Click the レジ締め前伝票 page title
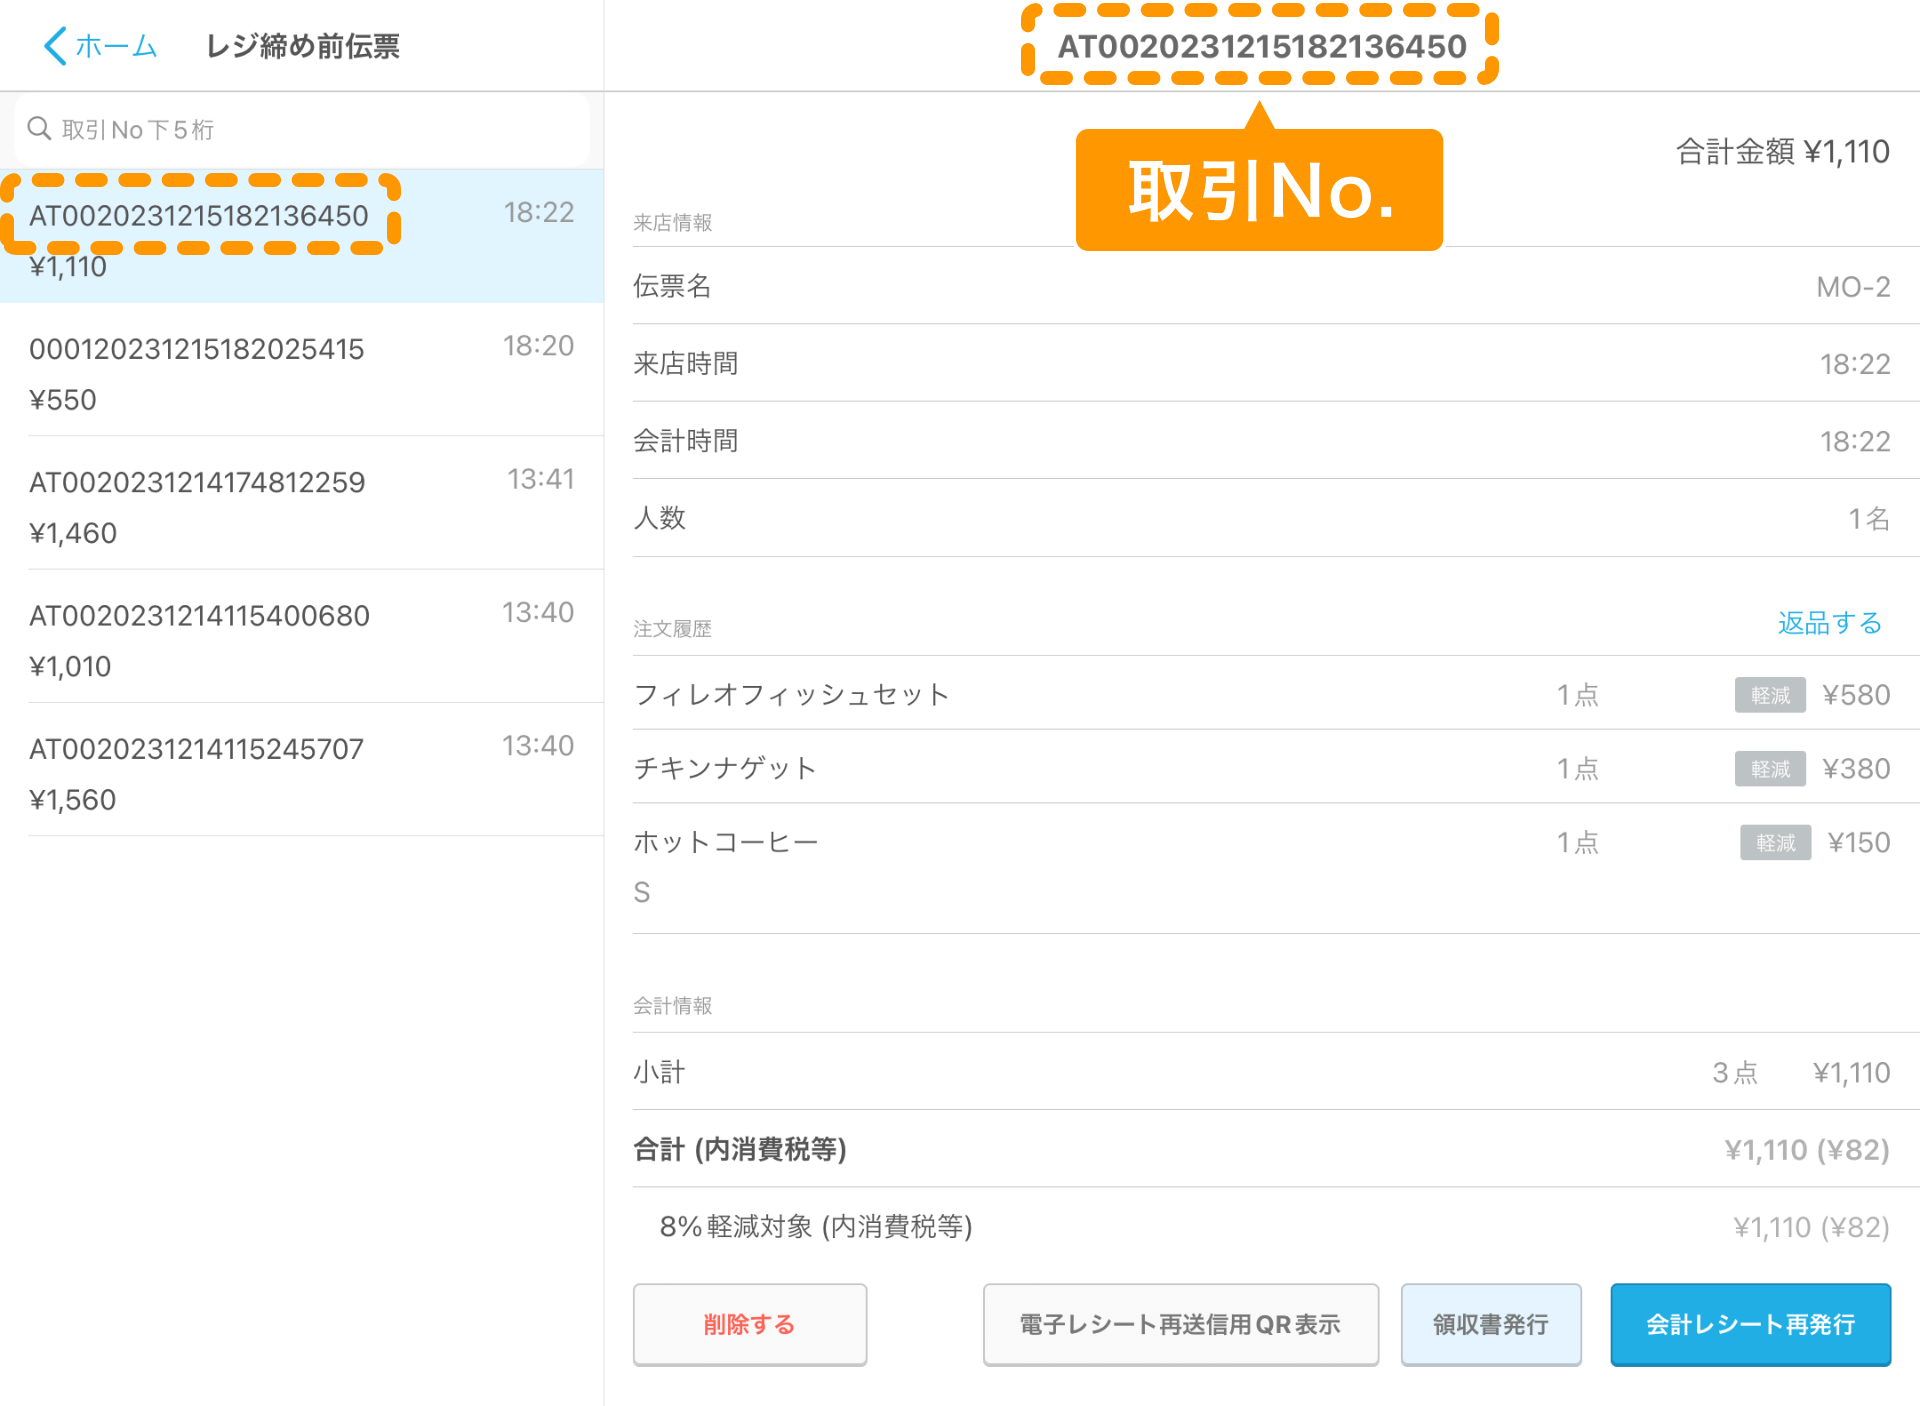 pos(302,46)
